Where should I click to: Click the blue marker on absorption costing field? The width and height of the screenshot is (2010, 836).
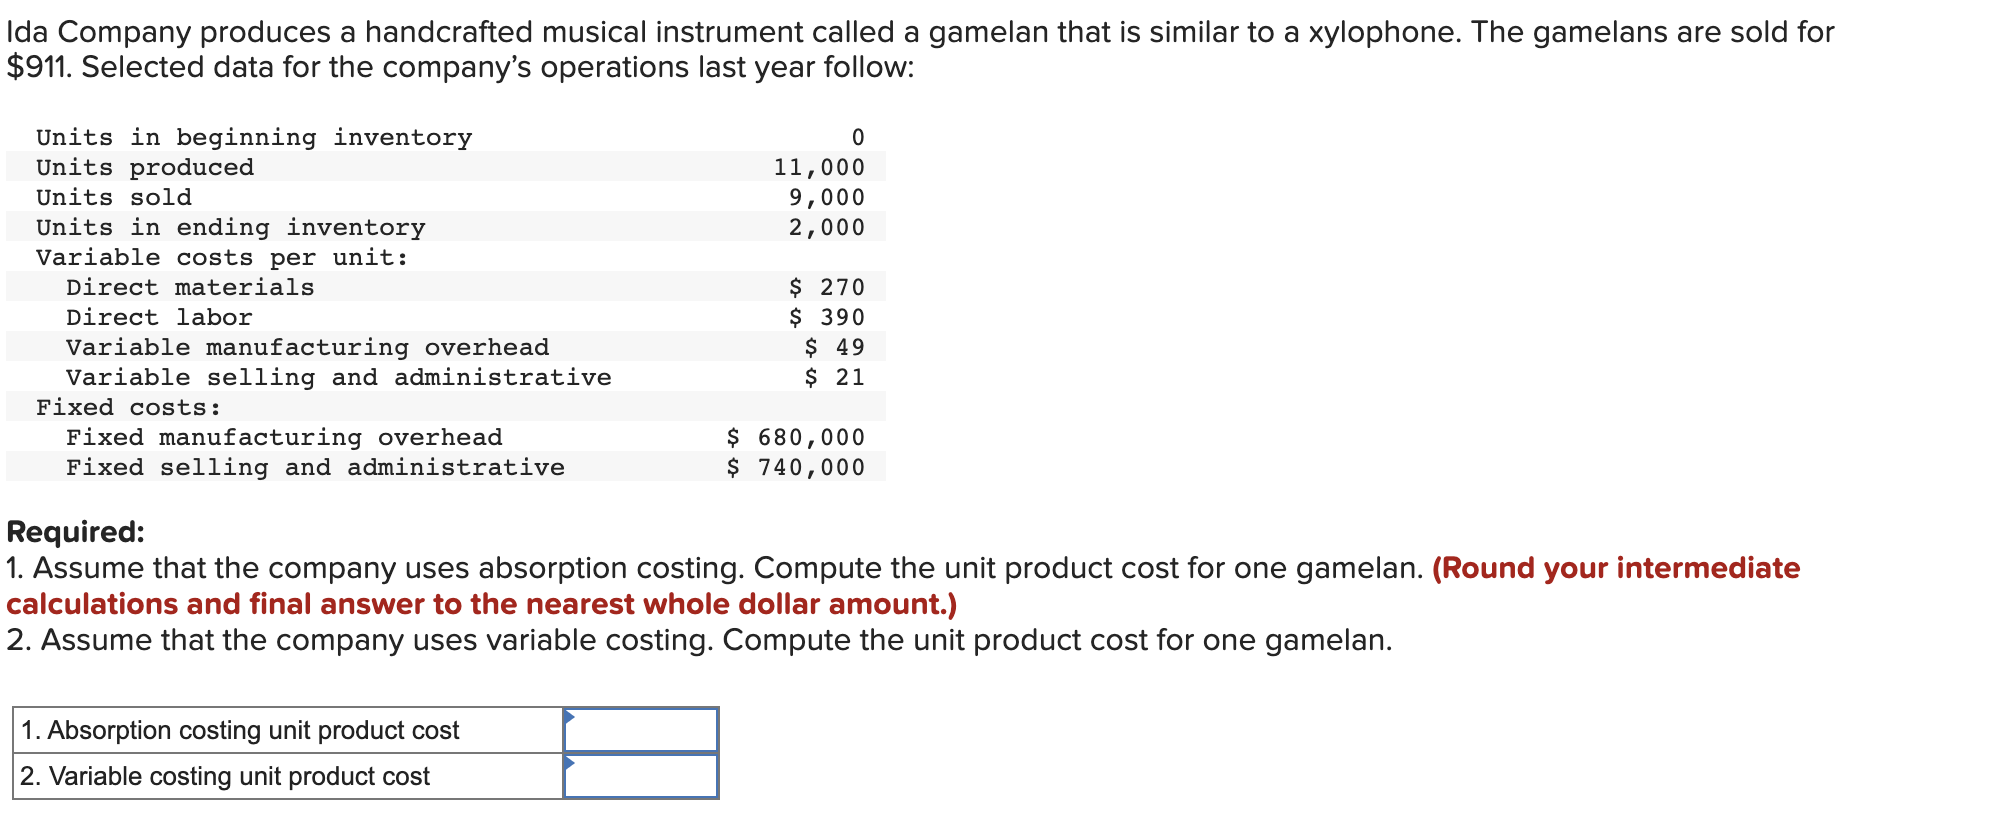569,716
